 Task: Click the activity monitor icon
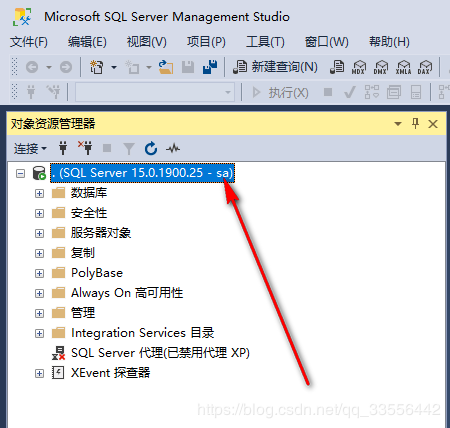tap(173, 148)
